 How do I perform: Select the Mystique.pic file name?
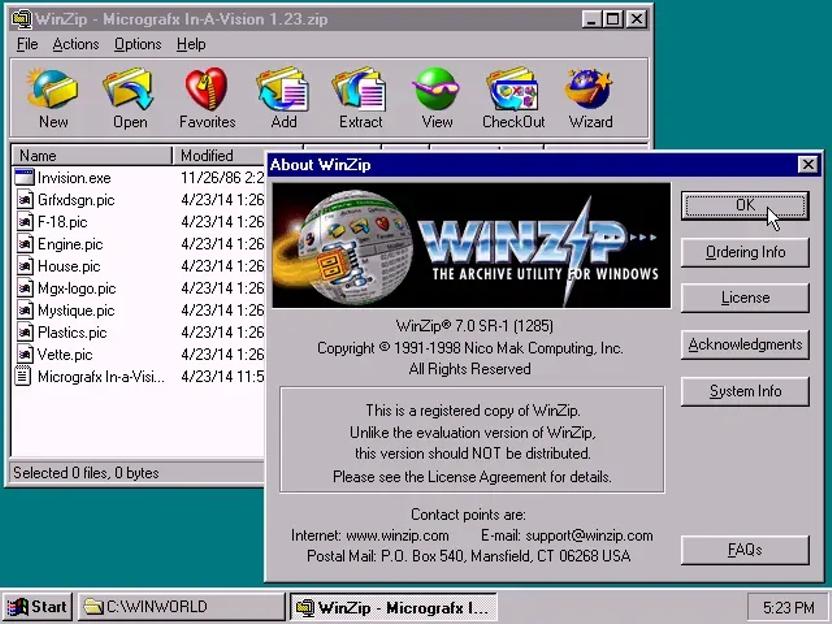point(76,310)
